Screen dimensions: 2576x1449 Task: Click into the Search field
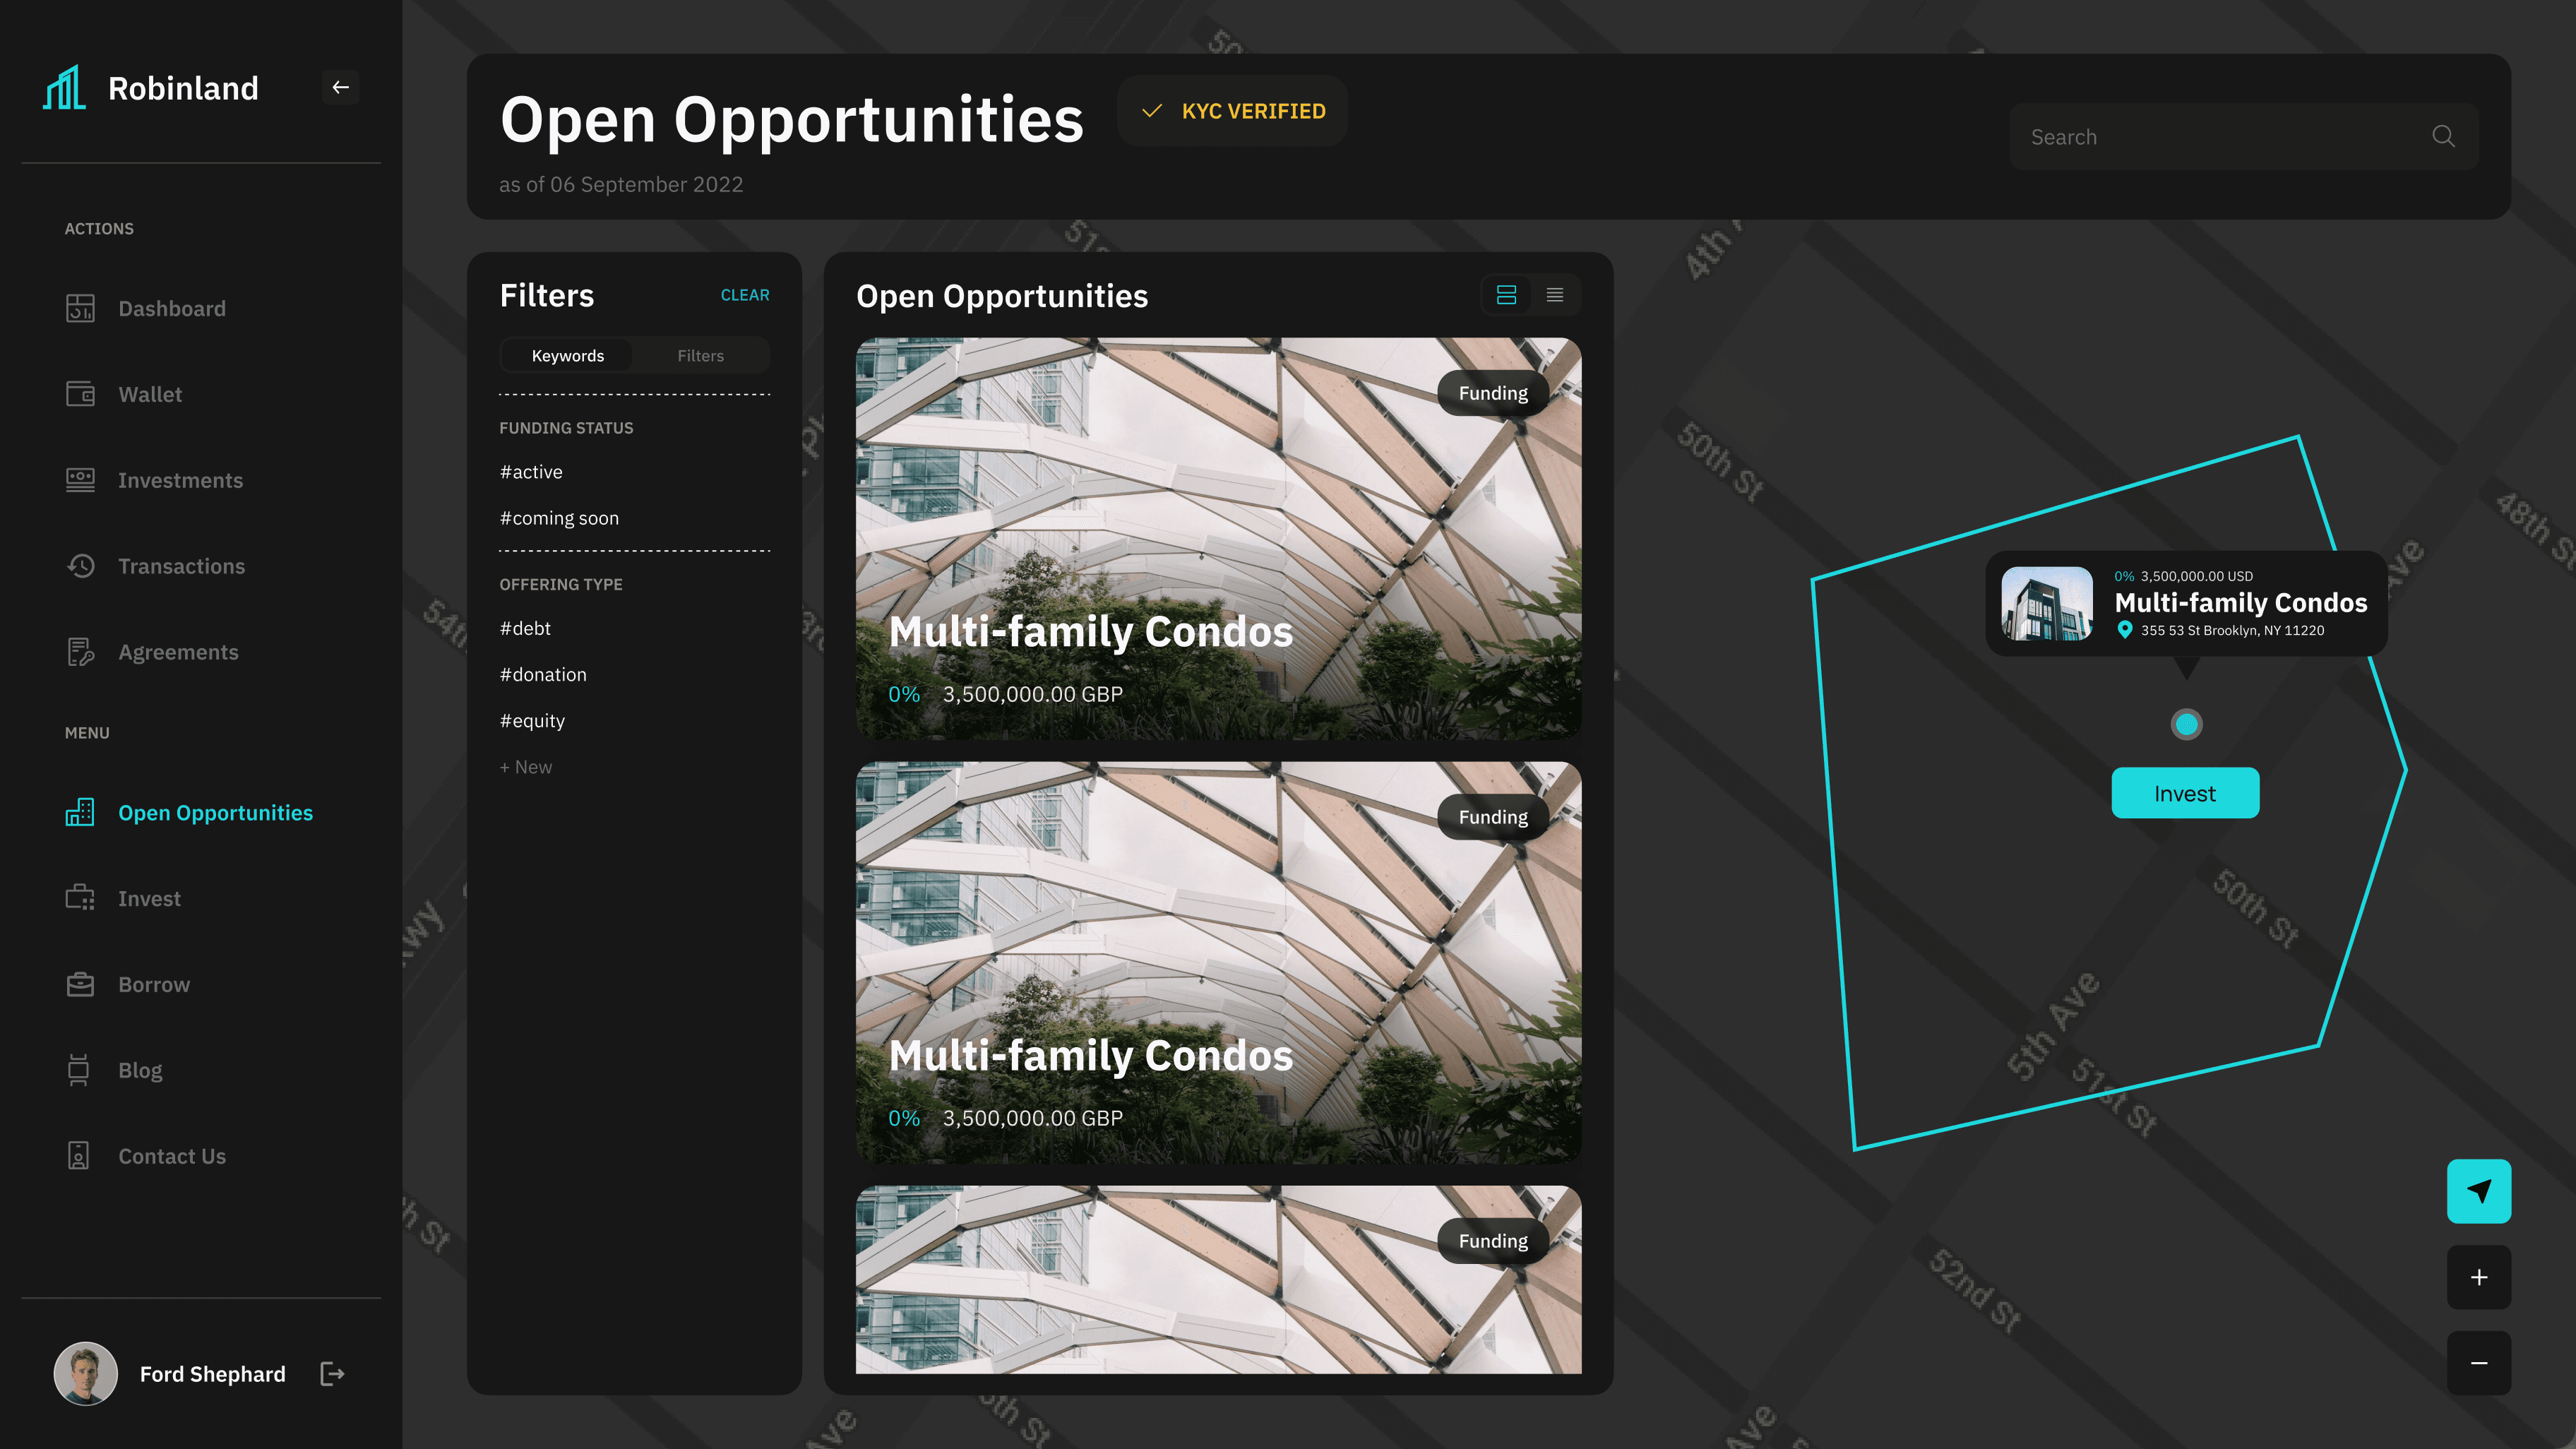2200,137
